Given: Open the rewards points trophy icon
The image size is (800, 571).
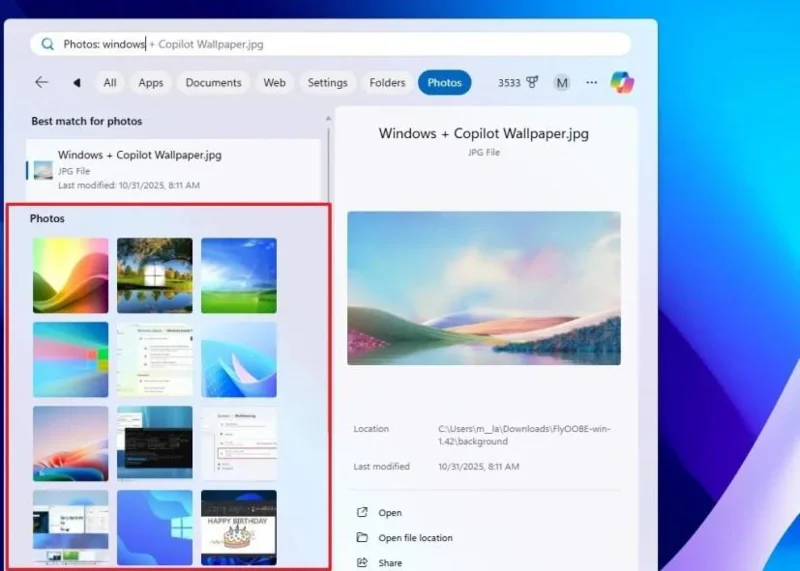Looking at the screenshot, I should [x=532, y=82].
